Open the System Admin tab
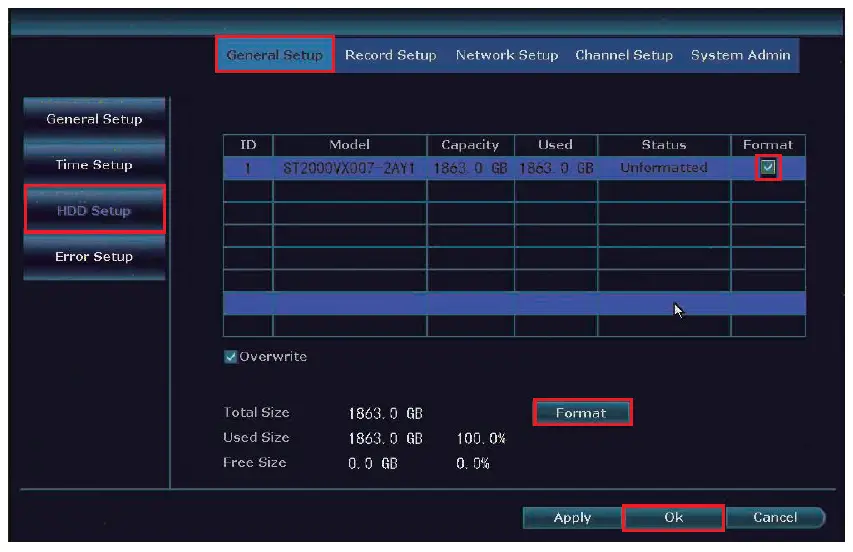This screenshot has height=552, width=853. point(740,55)
